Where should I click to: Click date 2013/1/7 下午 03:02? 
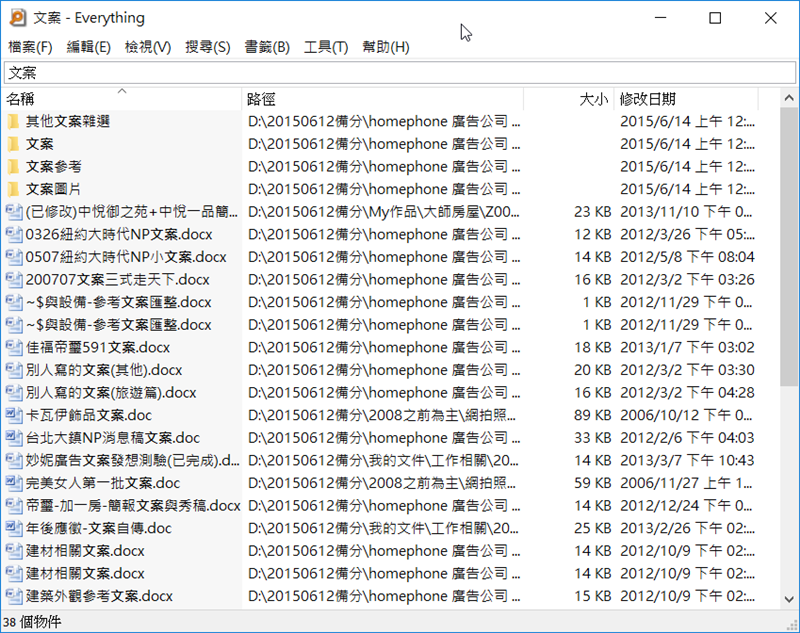tap(687, 347)
